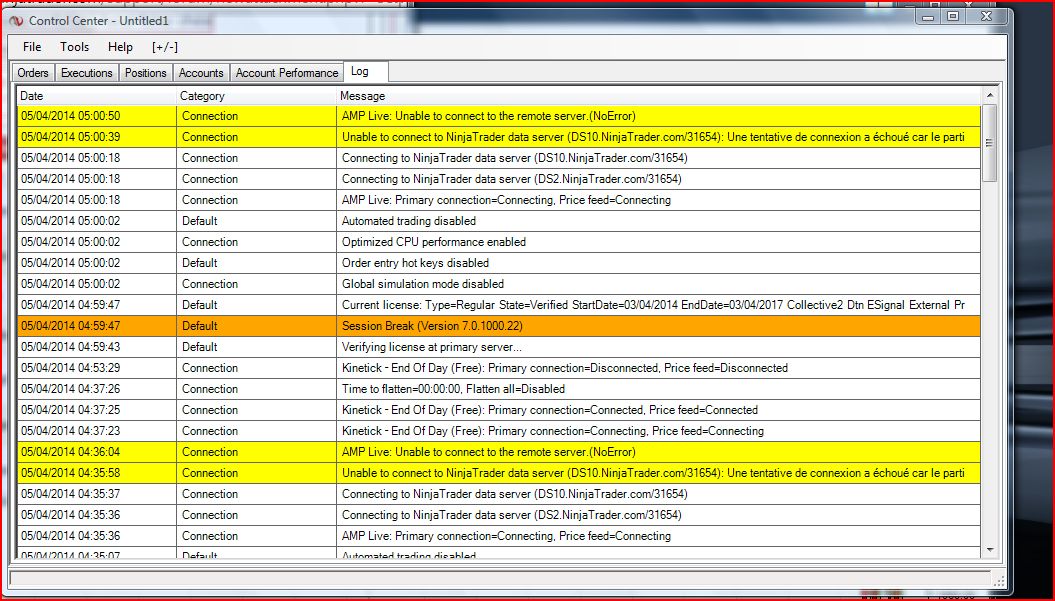
Task: Switch to the Positions tab
Action: 145,73
